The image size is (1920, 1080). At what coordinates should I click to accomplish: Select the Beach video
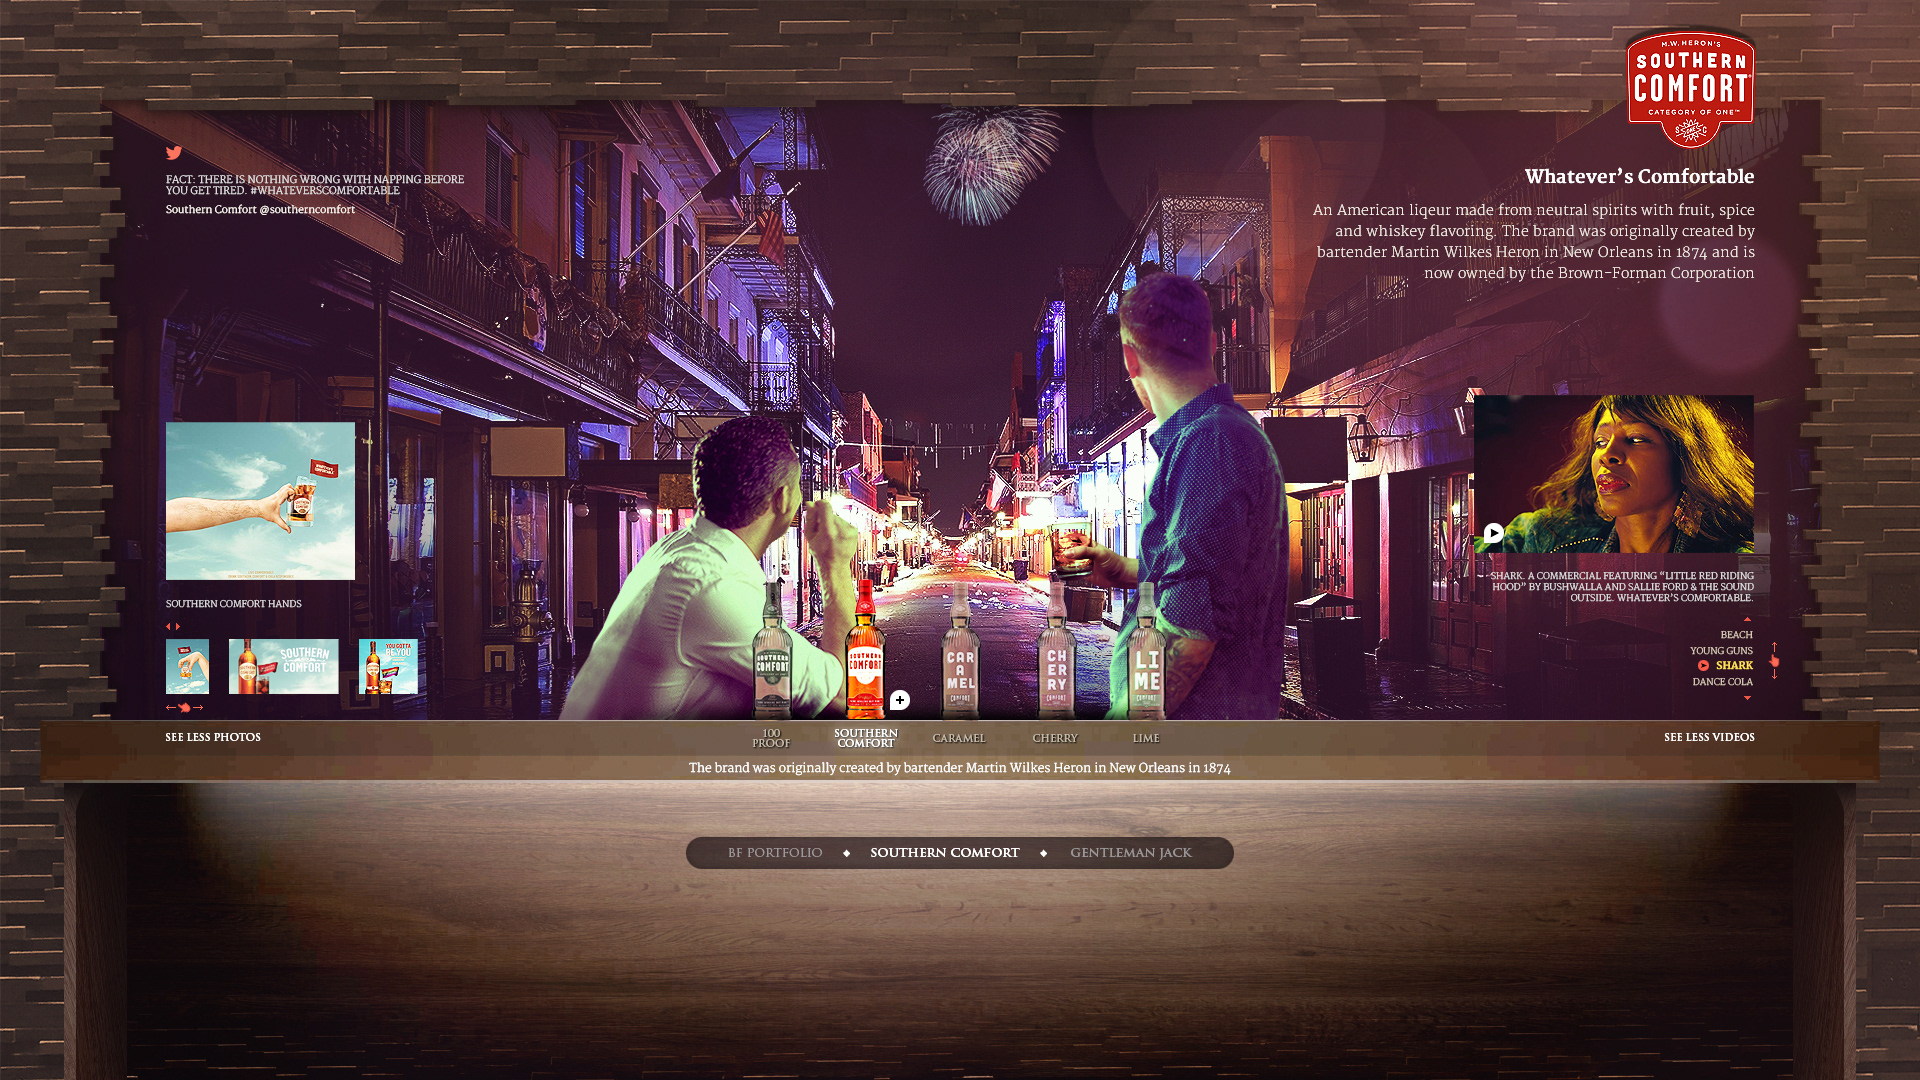tap(1736, 635)
